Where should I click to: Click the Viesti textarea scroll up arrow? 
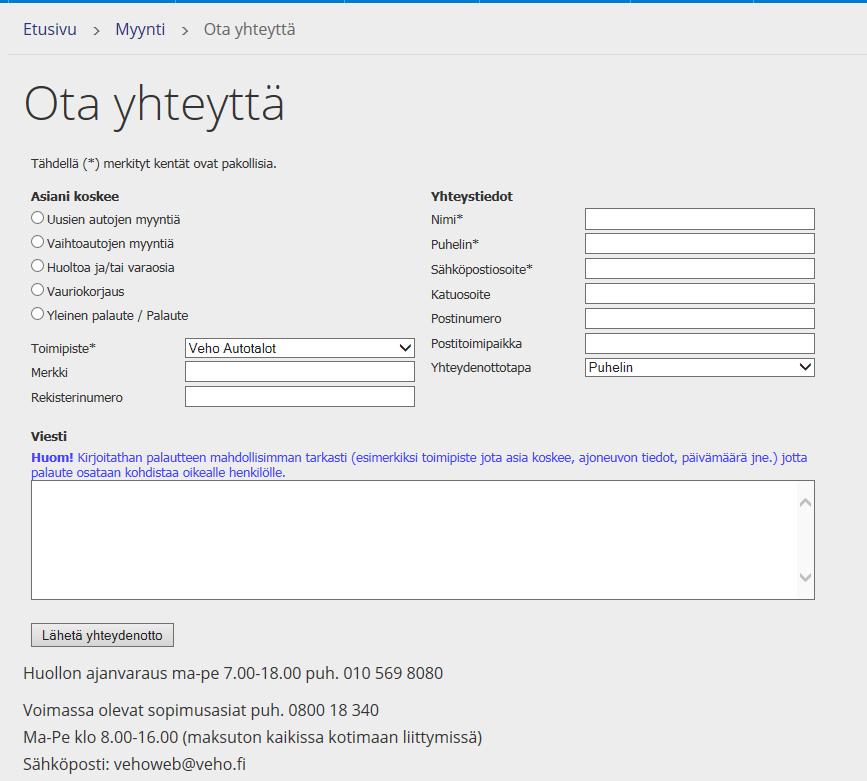click(806, 503)
